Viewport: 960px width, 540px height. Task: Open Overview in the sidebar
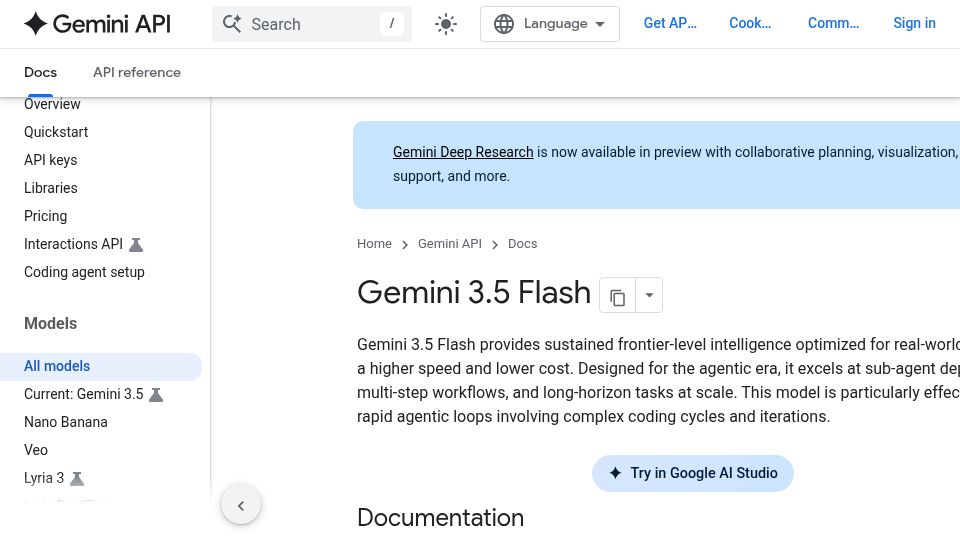pos(52,104)
